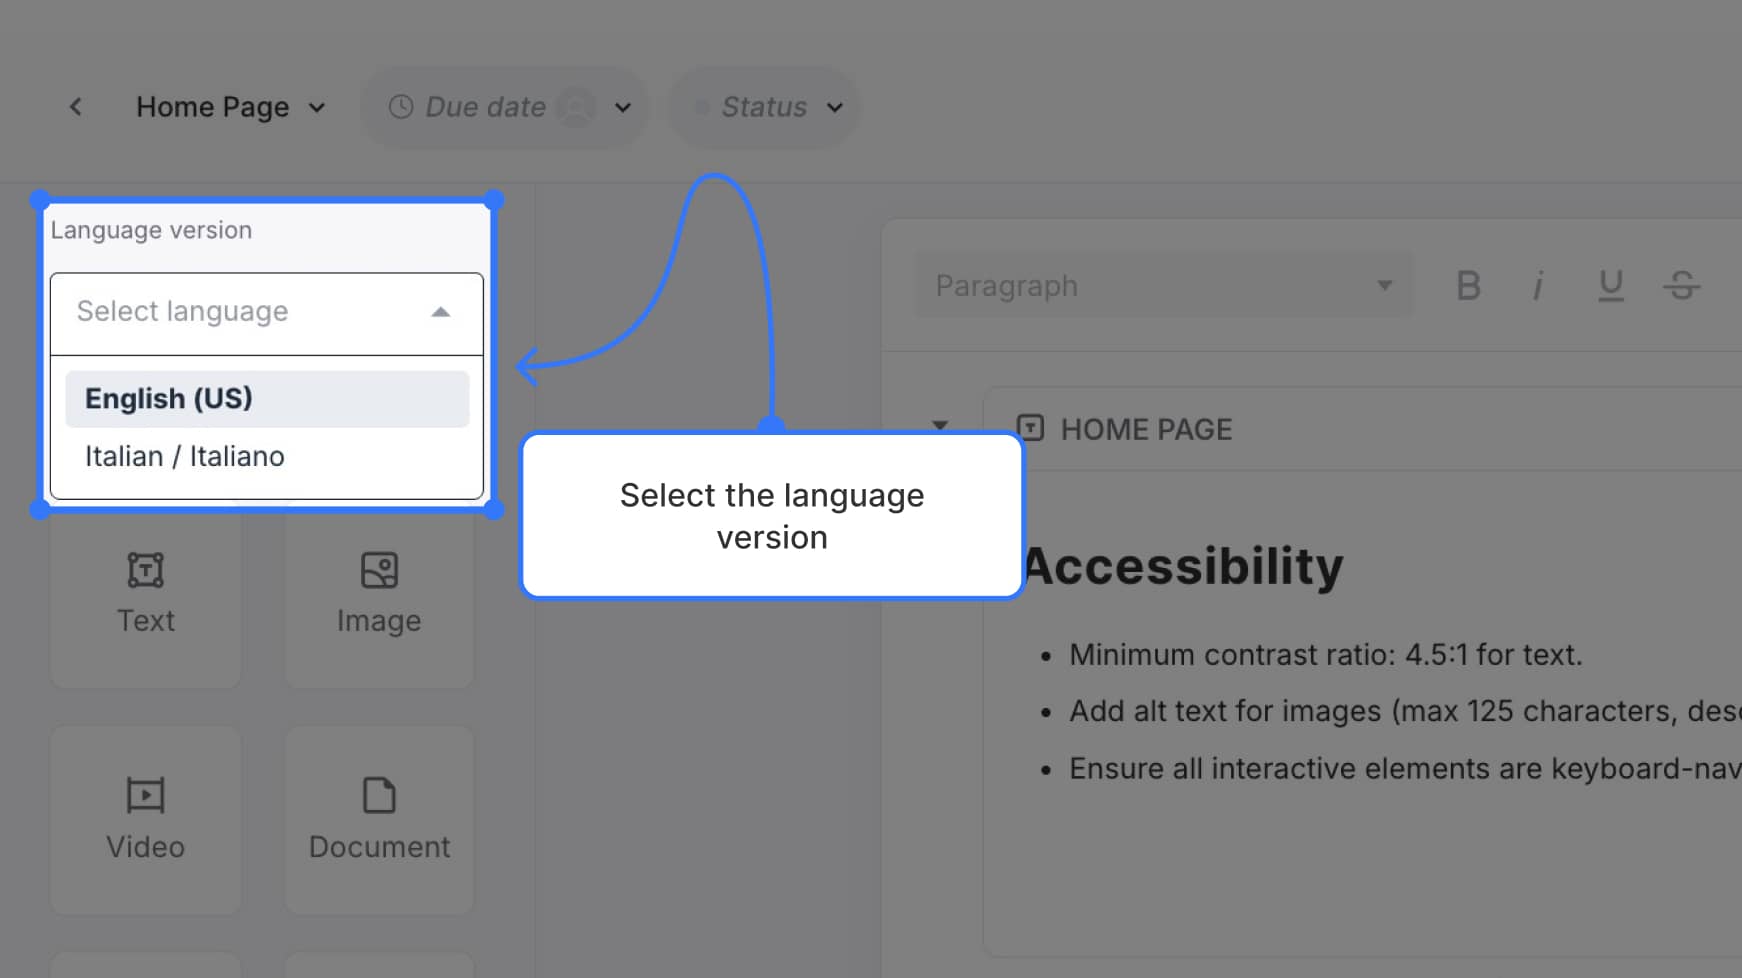Choose English (US) language option
Screen dimensions: 1742x978
[267, 399]
